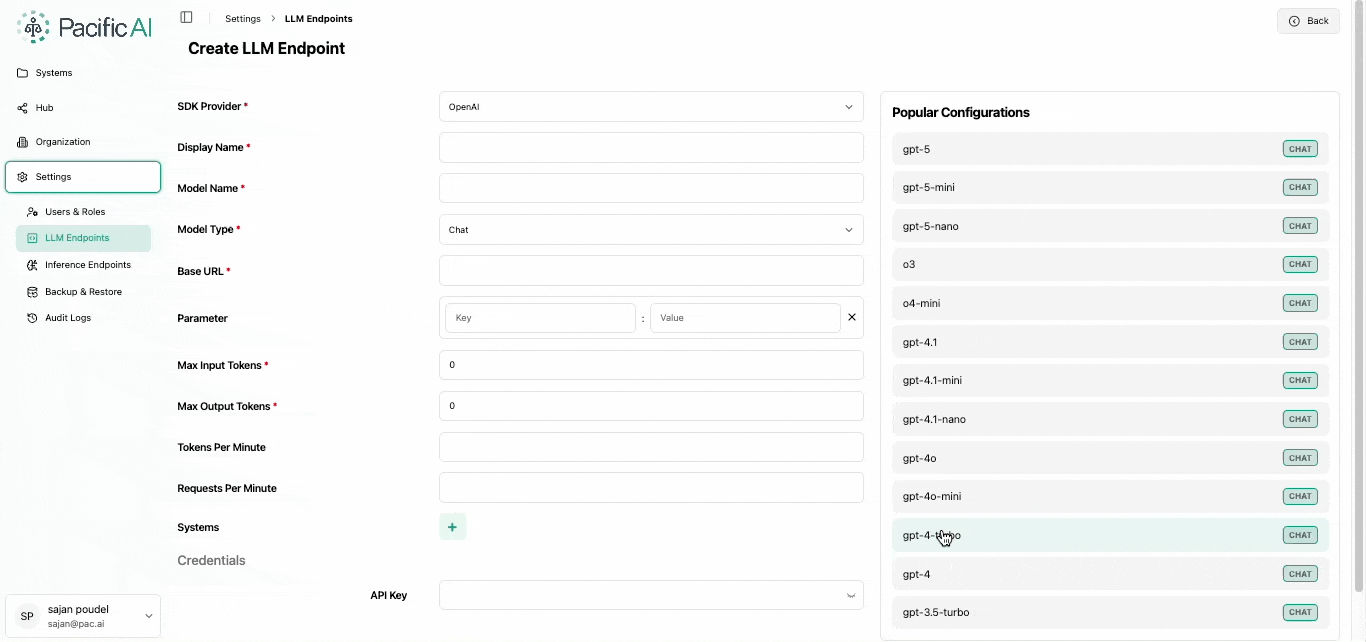Open Audit Logs via the clock icon
Viewport: 1366px width, 642px height.
click(33, 317)
